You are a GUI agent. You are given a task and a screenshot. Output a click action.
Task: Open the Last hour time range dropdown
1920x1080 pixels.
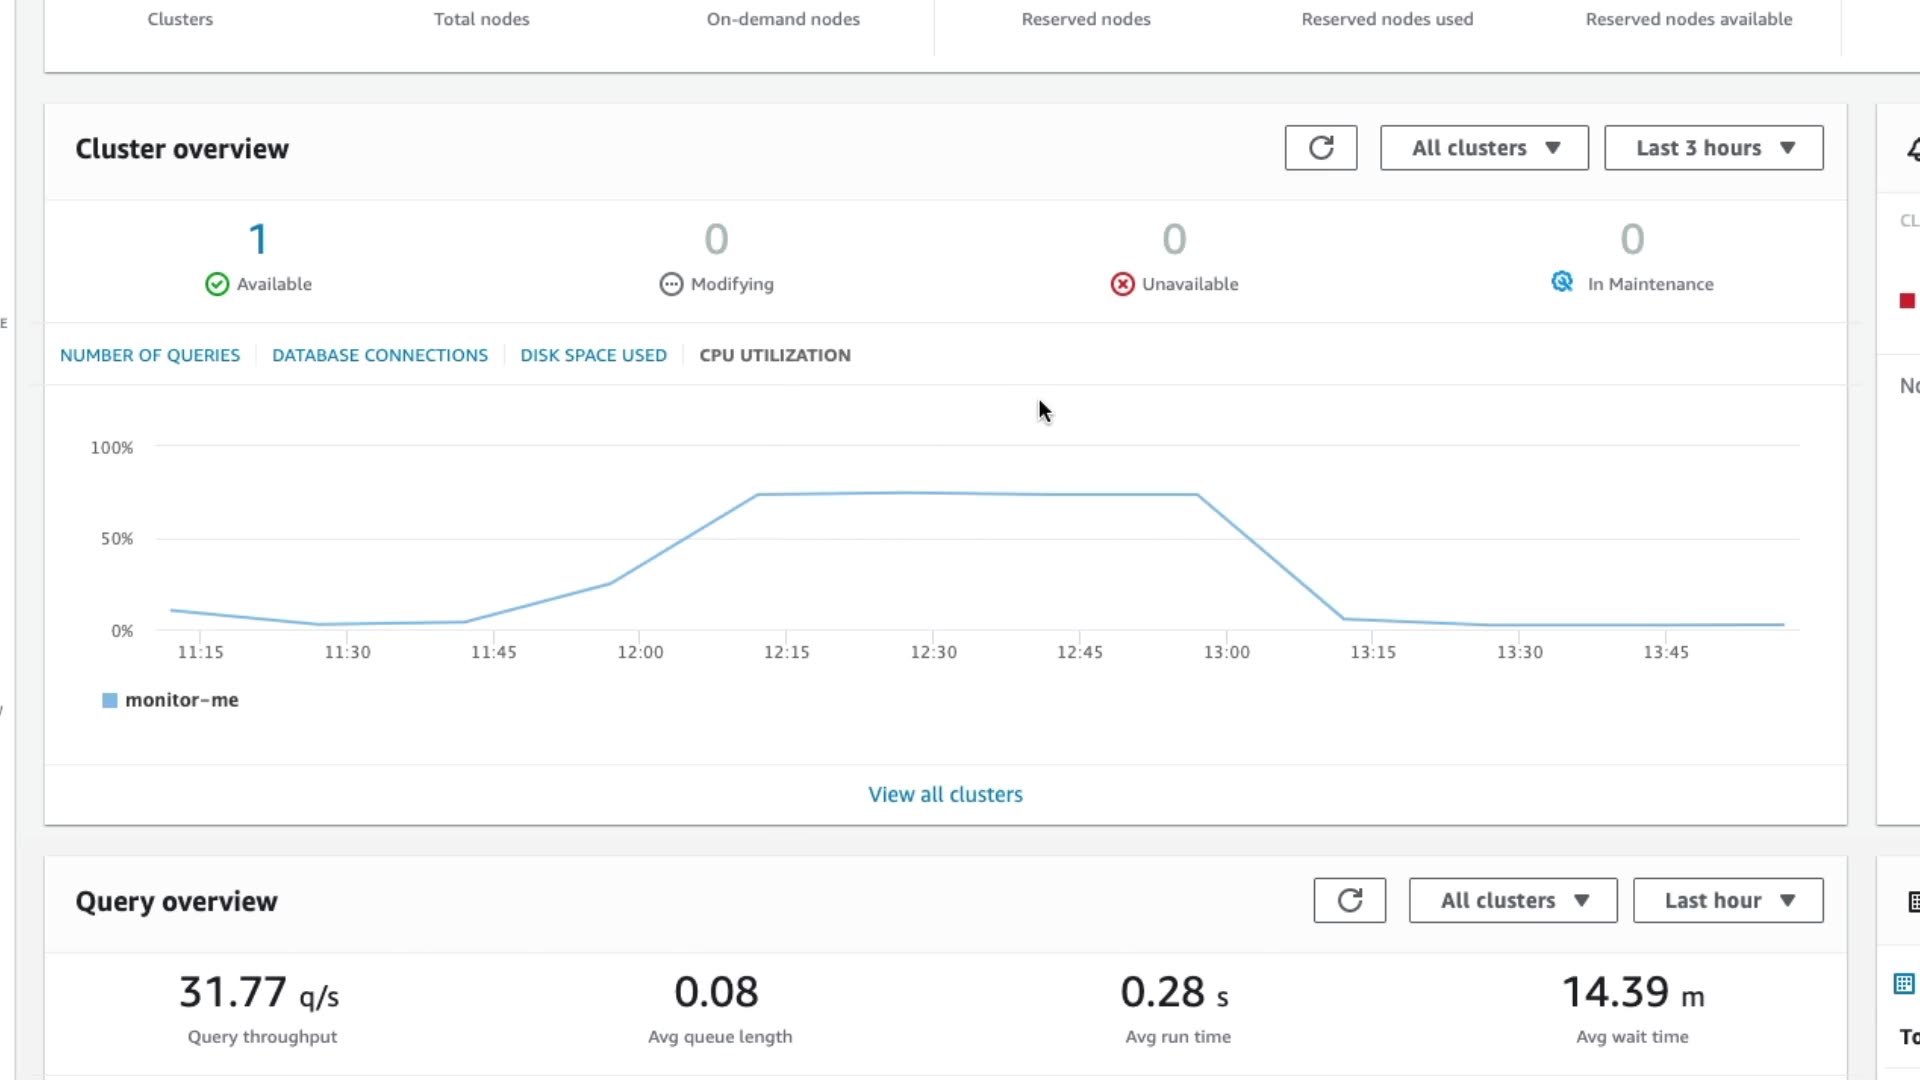point(1727,900)
